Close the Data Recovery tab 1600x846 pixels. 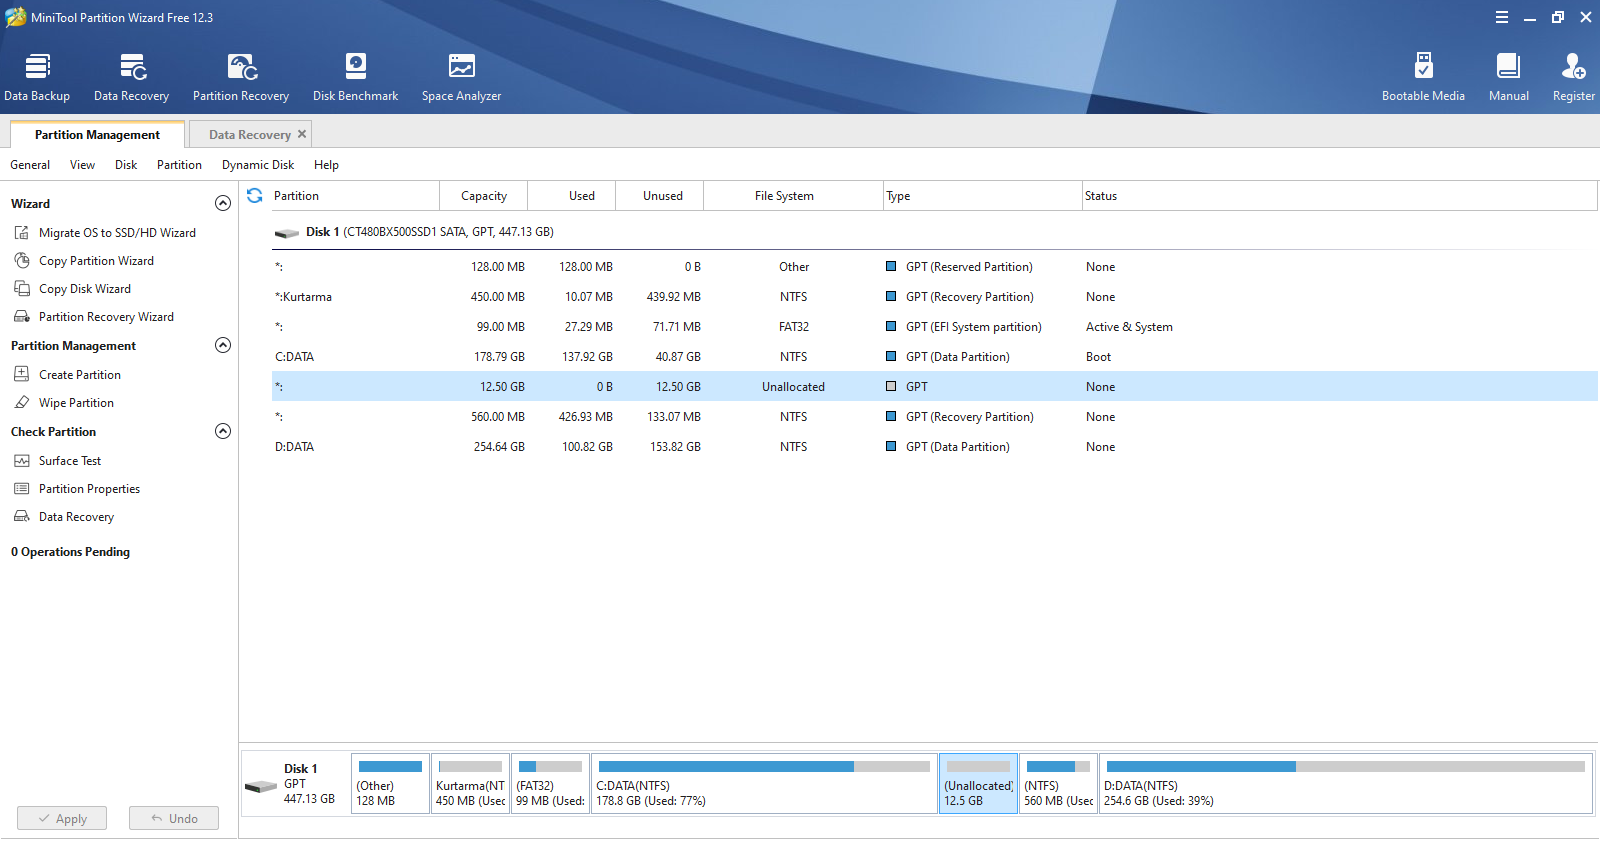click(x=302, y=134)
